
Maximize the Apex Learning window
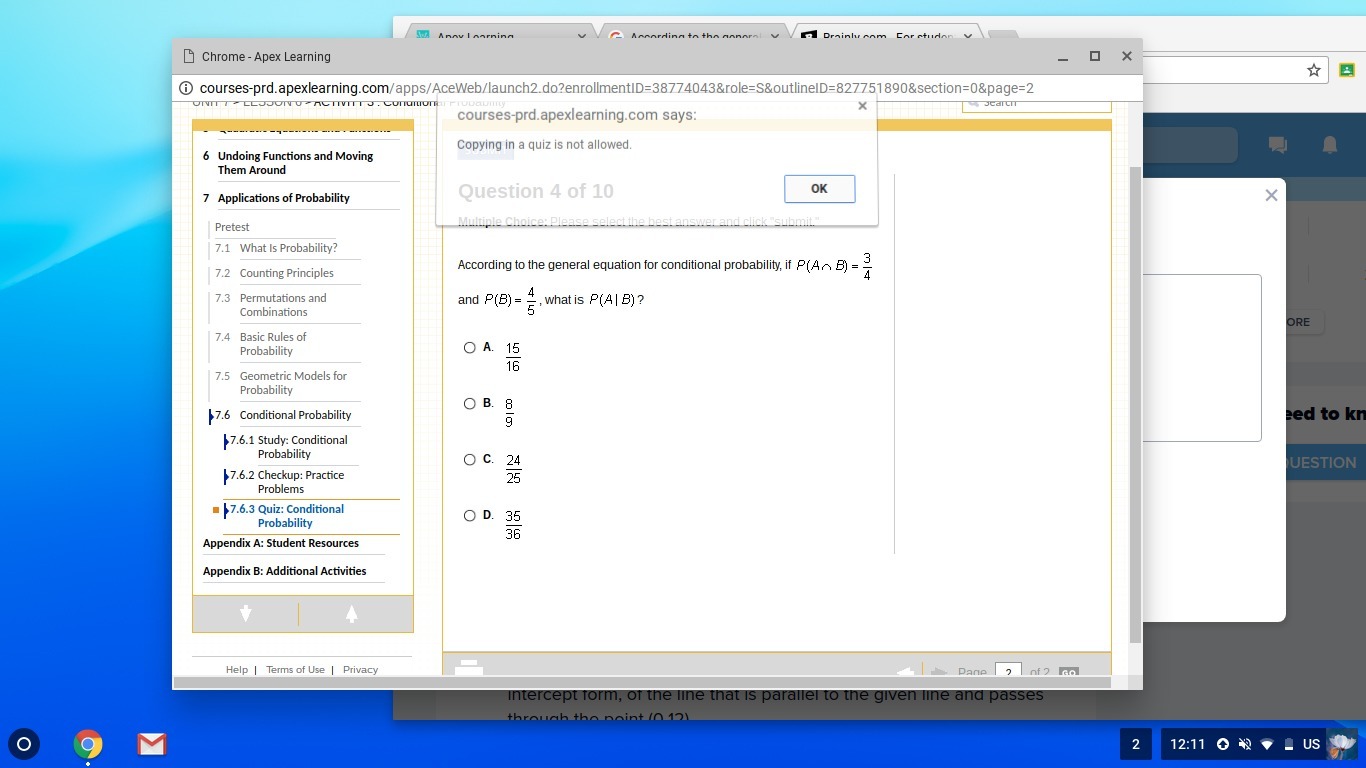[x=1095, y=56]
